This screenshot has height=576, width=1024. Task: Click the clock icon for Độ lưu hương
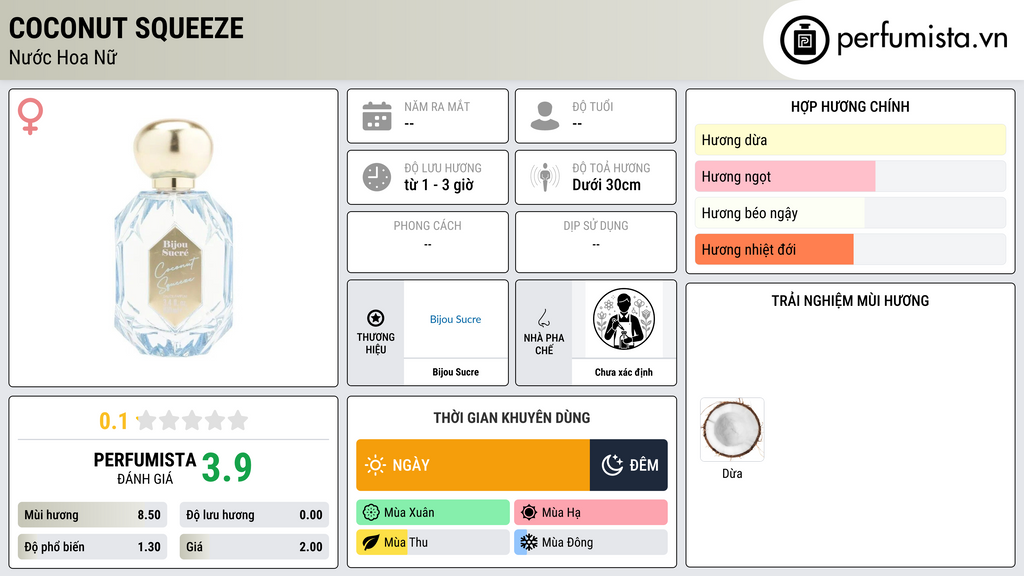click(x=377, y=177)
